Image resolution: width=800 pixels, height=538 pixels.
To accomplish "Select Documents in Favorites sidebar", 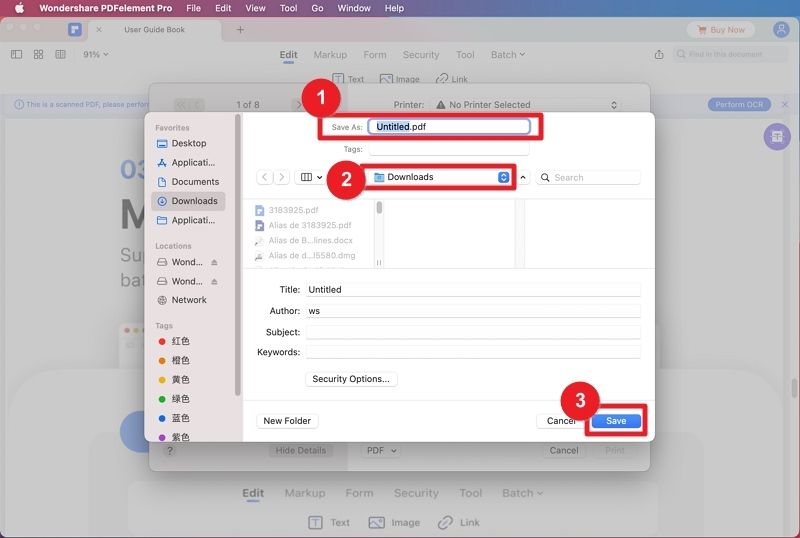I will click(188, 182).
